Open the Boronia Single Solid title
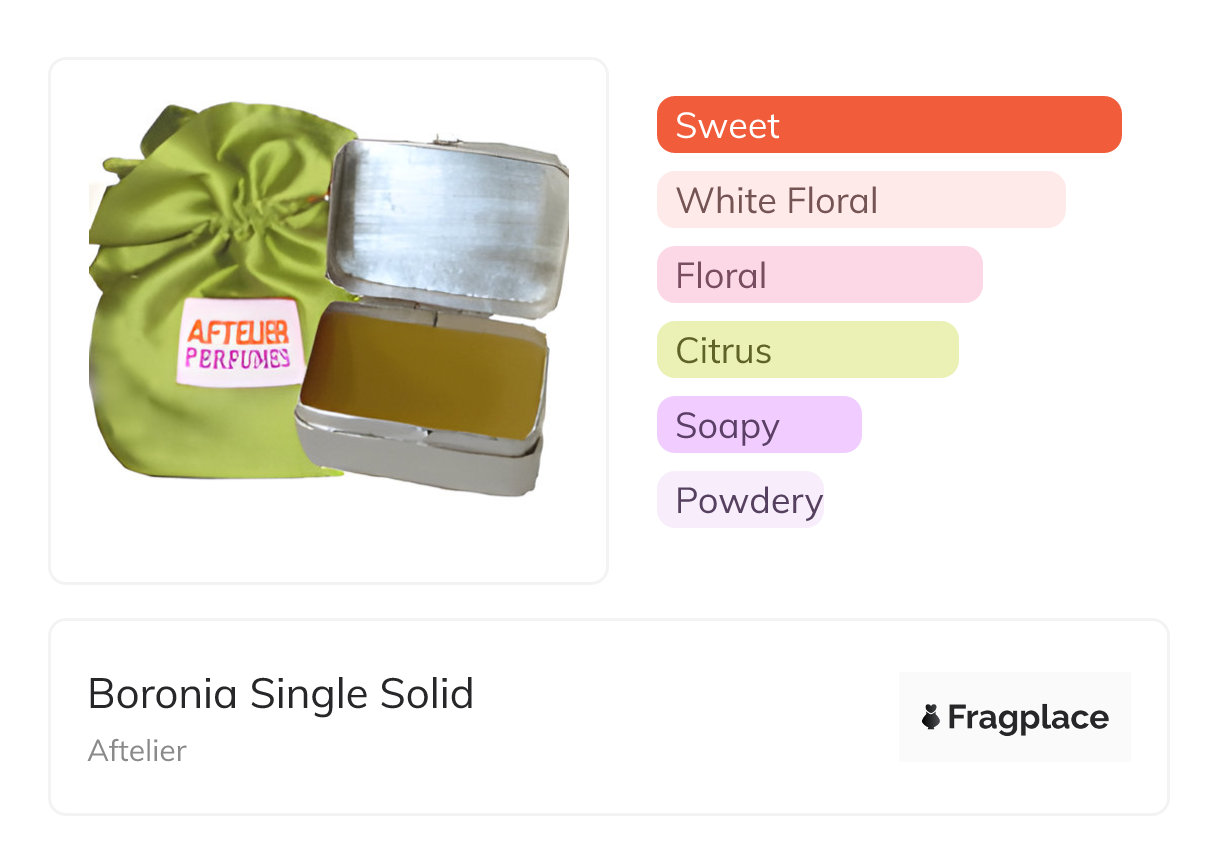This screenshot has height=864, width=1218. click(280, 694)
